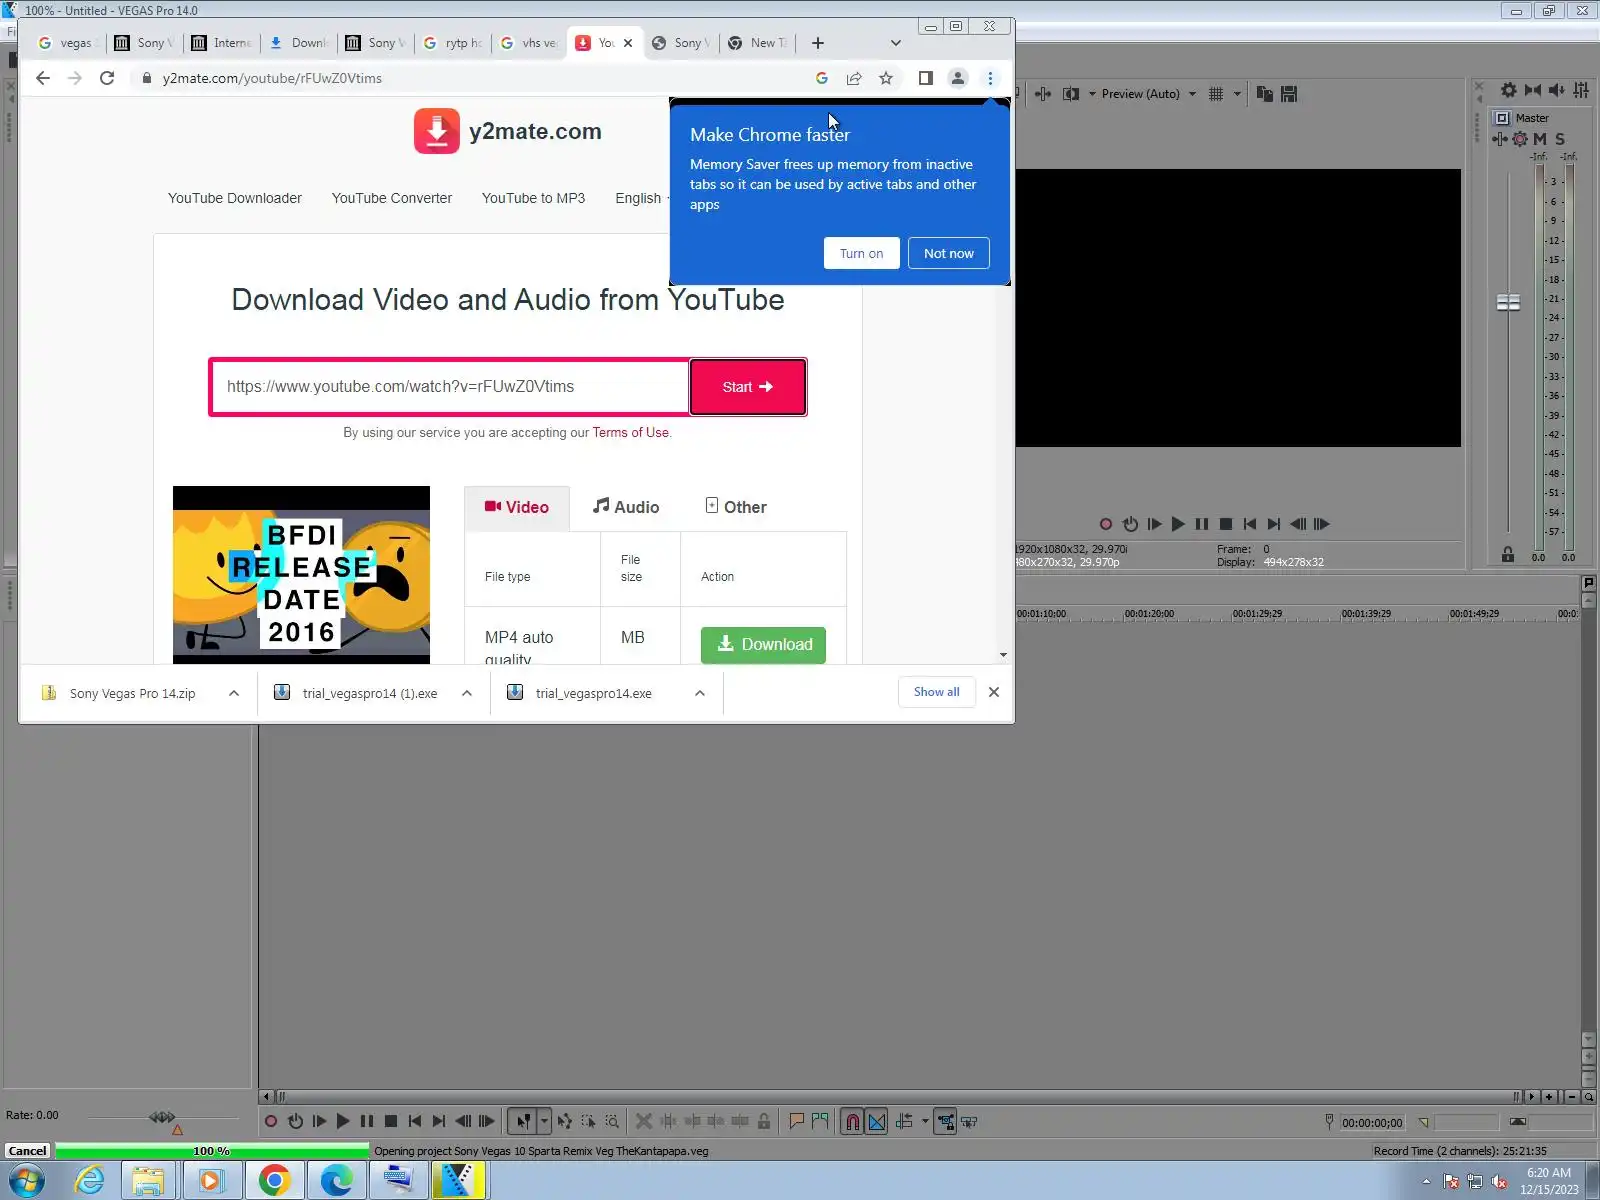Dismiss Memory Saver with Not now

pos(948,253)
